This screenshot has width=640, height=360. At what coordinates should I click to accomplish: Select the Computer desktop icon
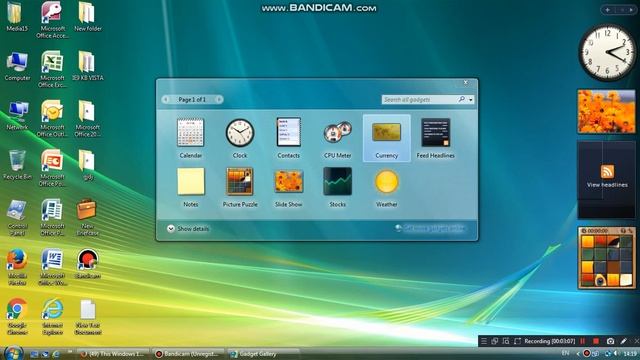(x=17, y=66)
